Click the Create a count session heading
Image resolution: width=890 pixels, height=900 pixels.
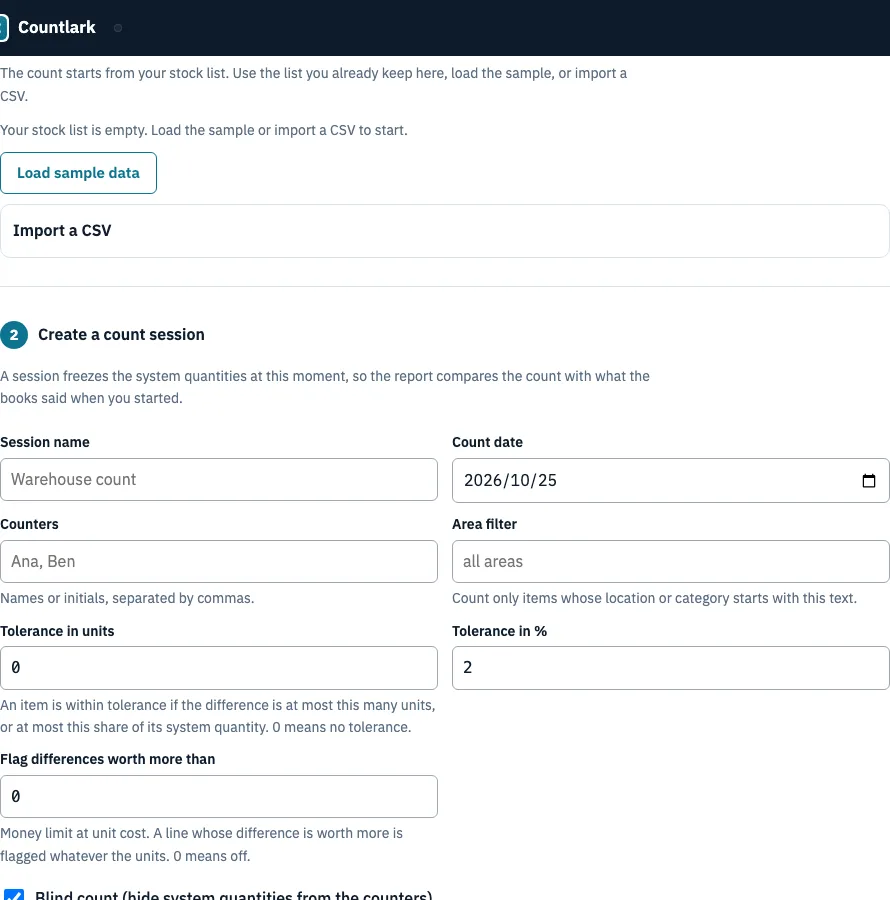tap(121, 335)
